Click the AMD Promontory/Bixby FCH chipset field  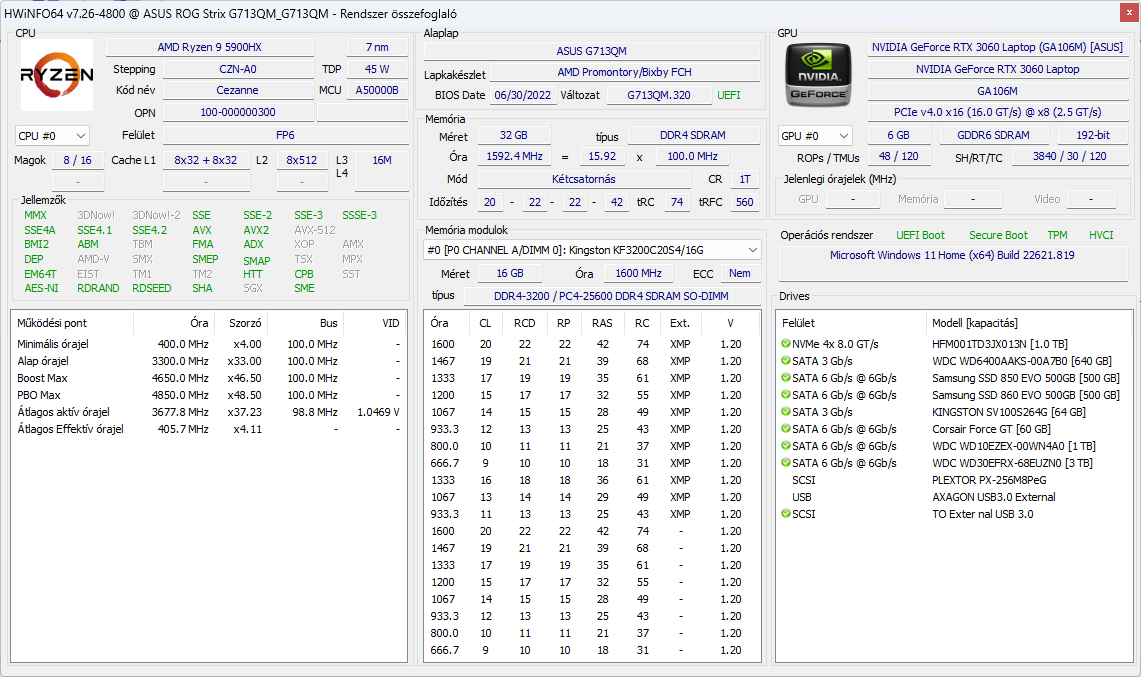[x=624, y=72]
